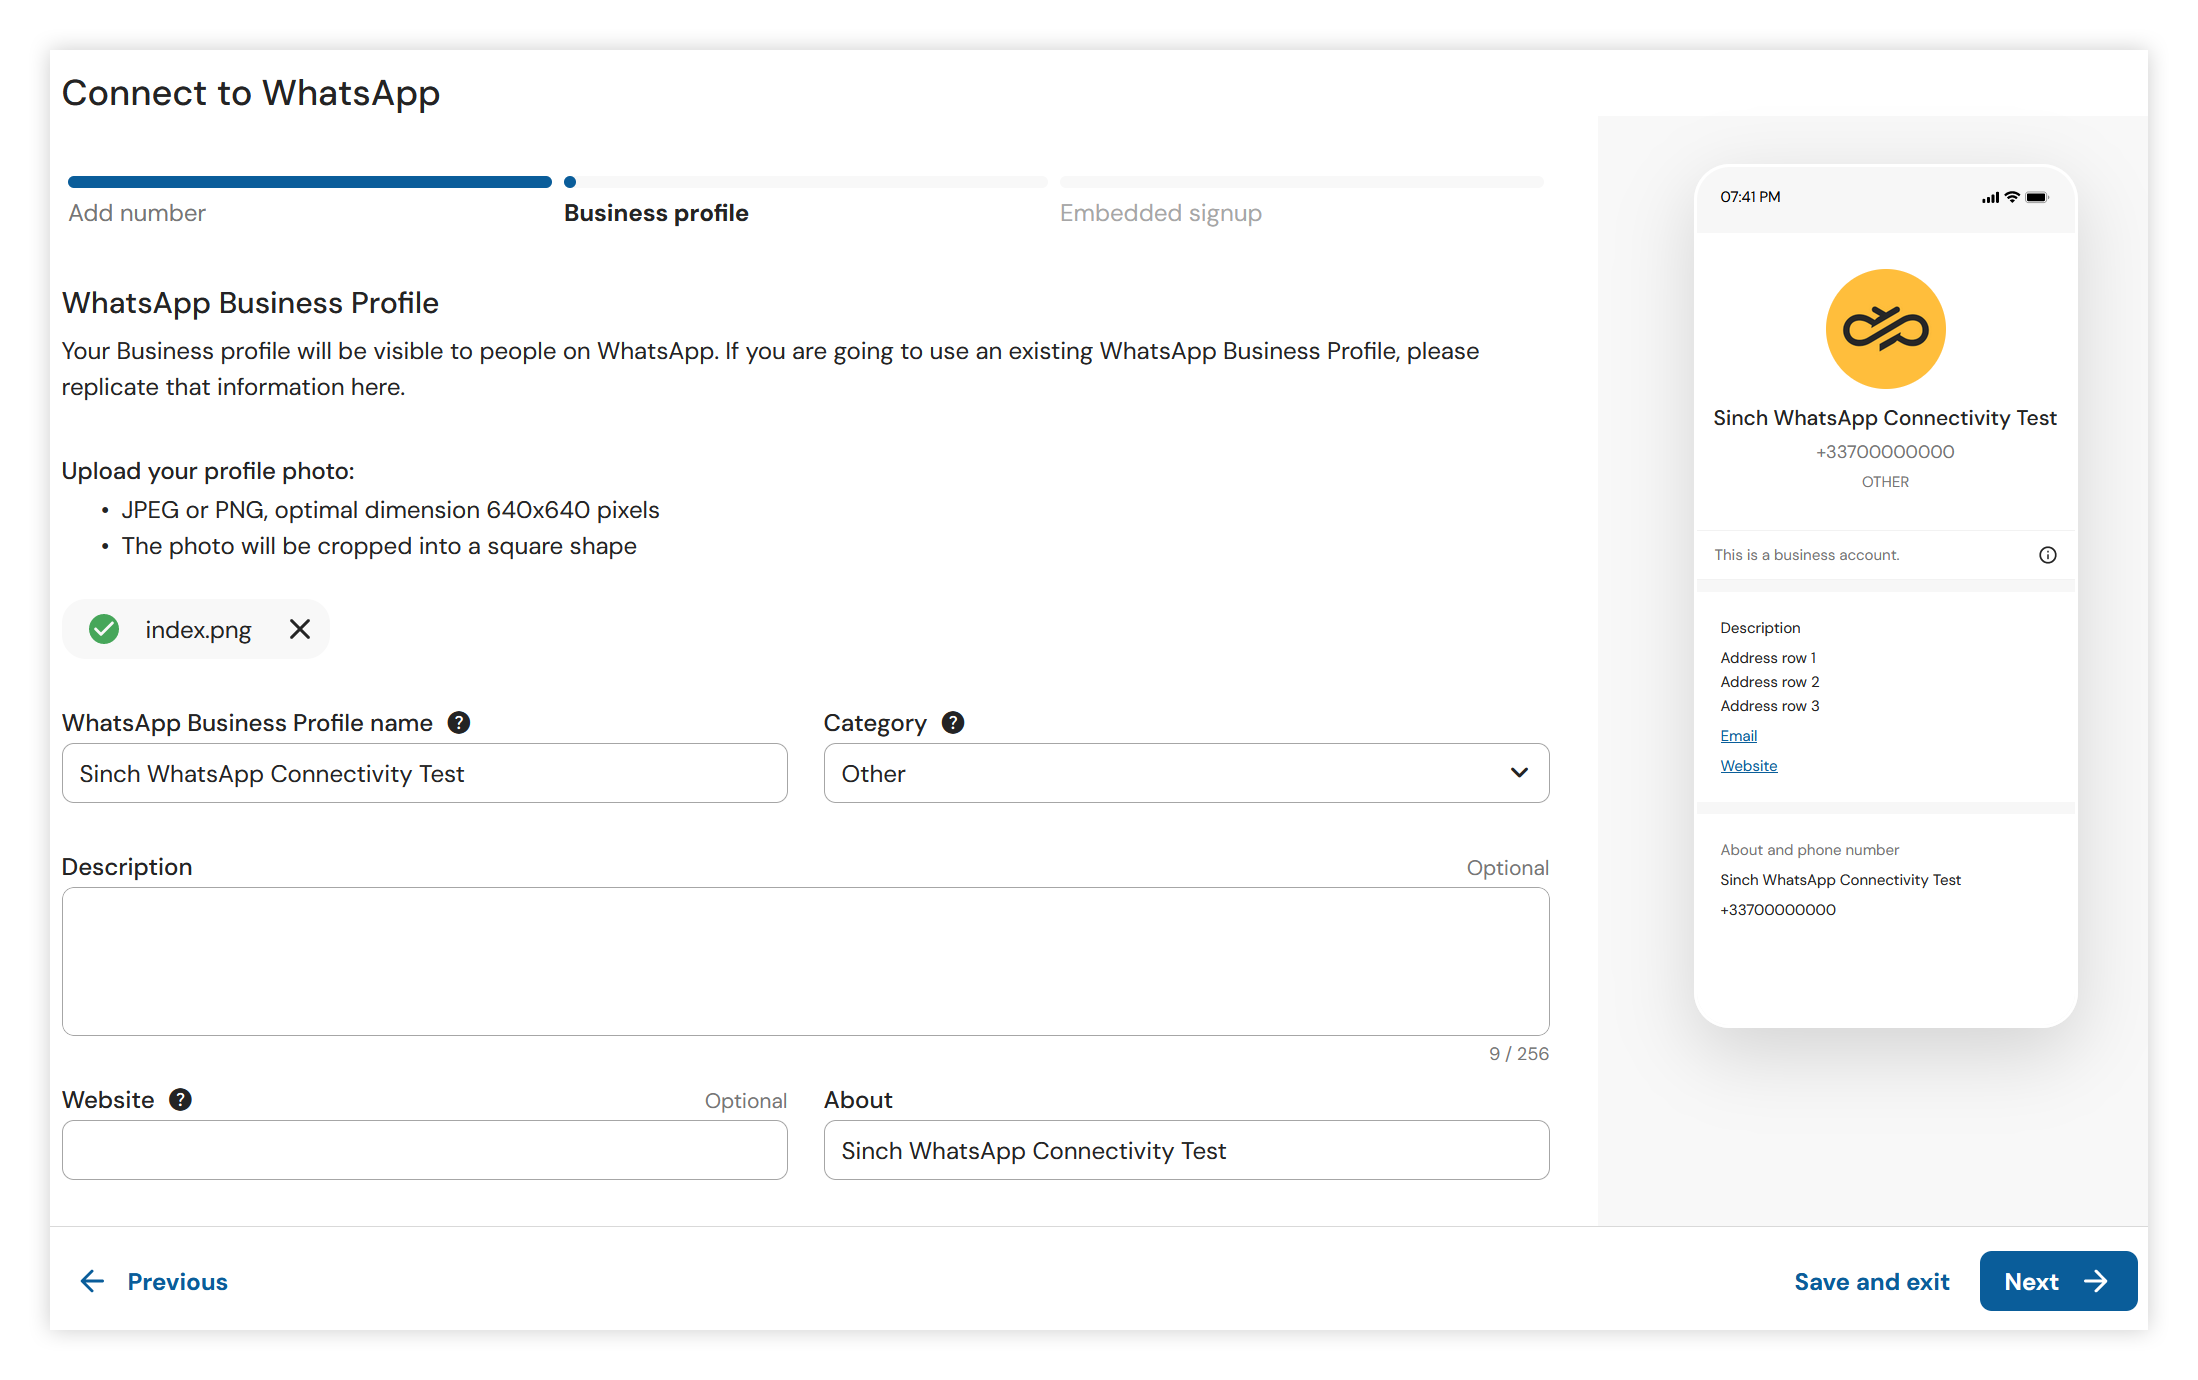The image size is (2198, 1380).
Task: Click the 'Upload your profile photo:' label
Action: tap(208, 471)
